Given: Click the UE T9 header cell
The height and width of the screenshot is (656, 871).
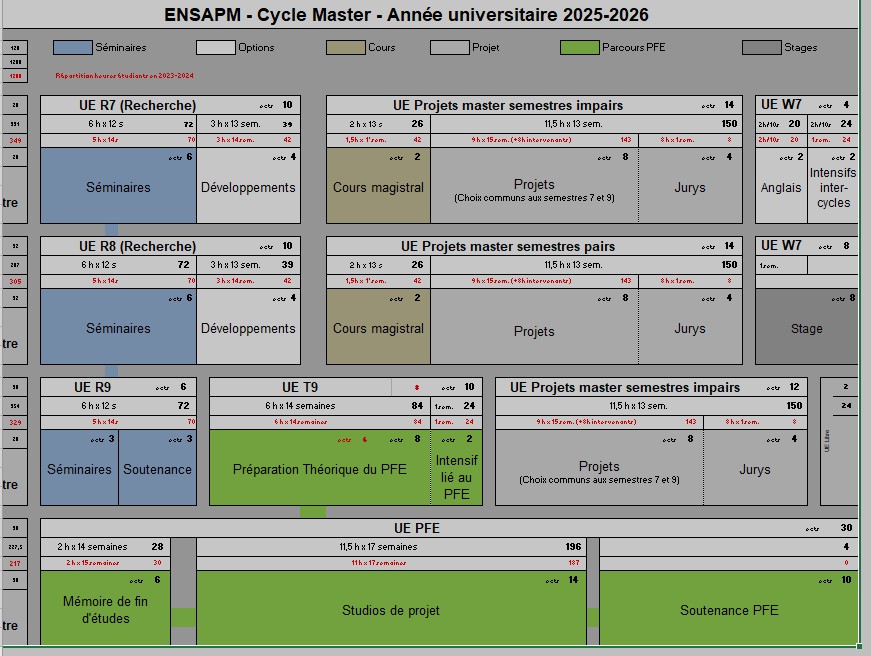Looking at the screenshot, I should [x=299, y=387].
